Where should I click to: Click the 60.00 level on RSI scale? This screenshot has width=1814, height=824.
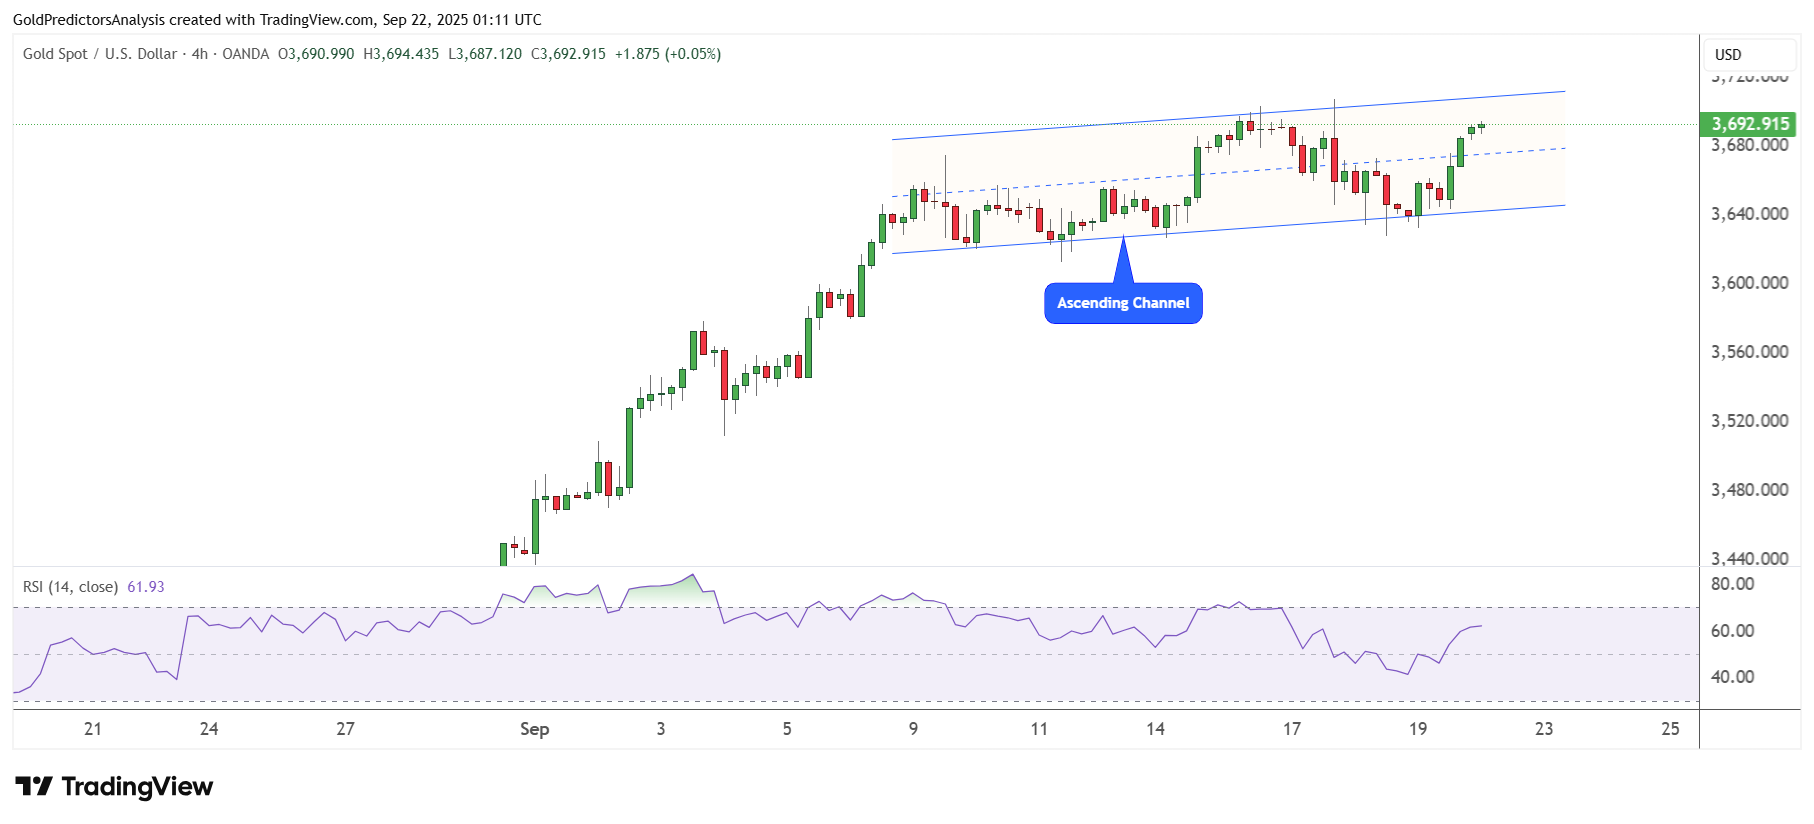[x=1732, y=631]
